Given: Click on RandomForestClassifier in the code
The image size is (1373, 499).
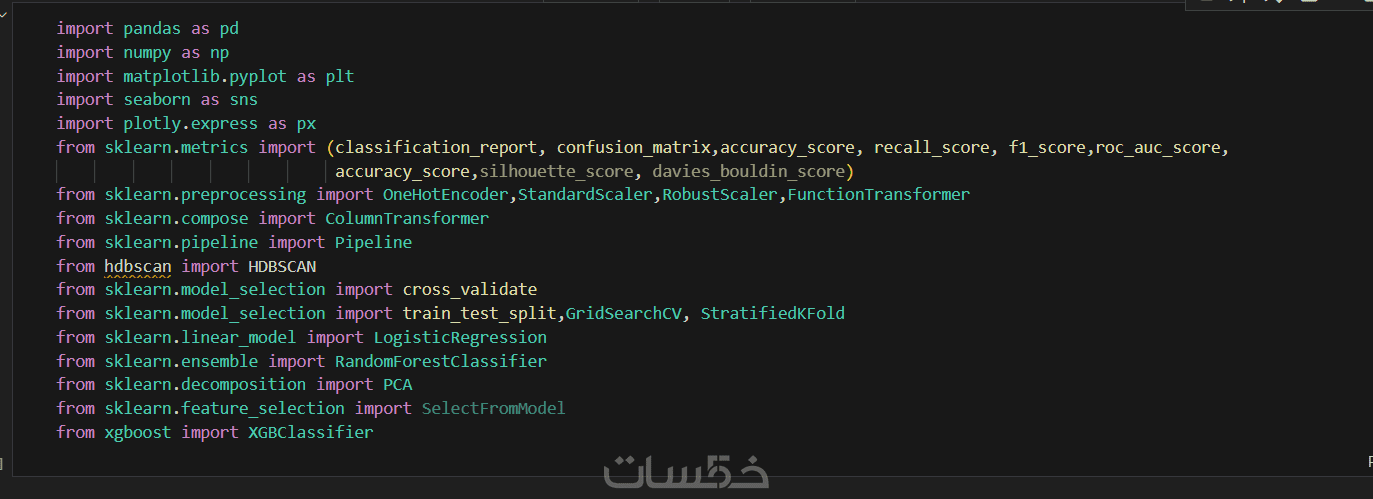Looking at the screenshot, I should tap(440, 361).
